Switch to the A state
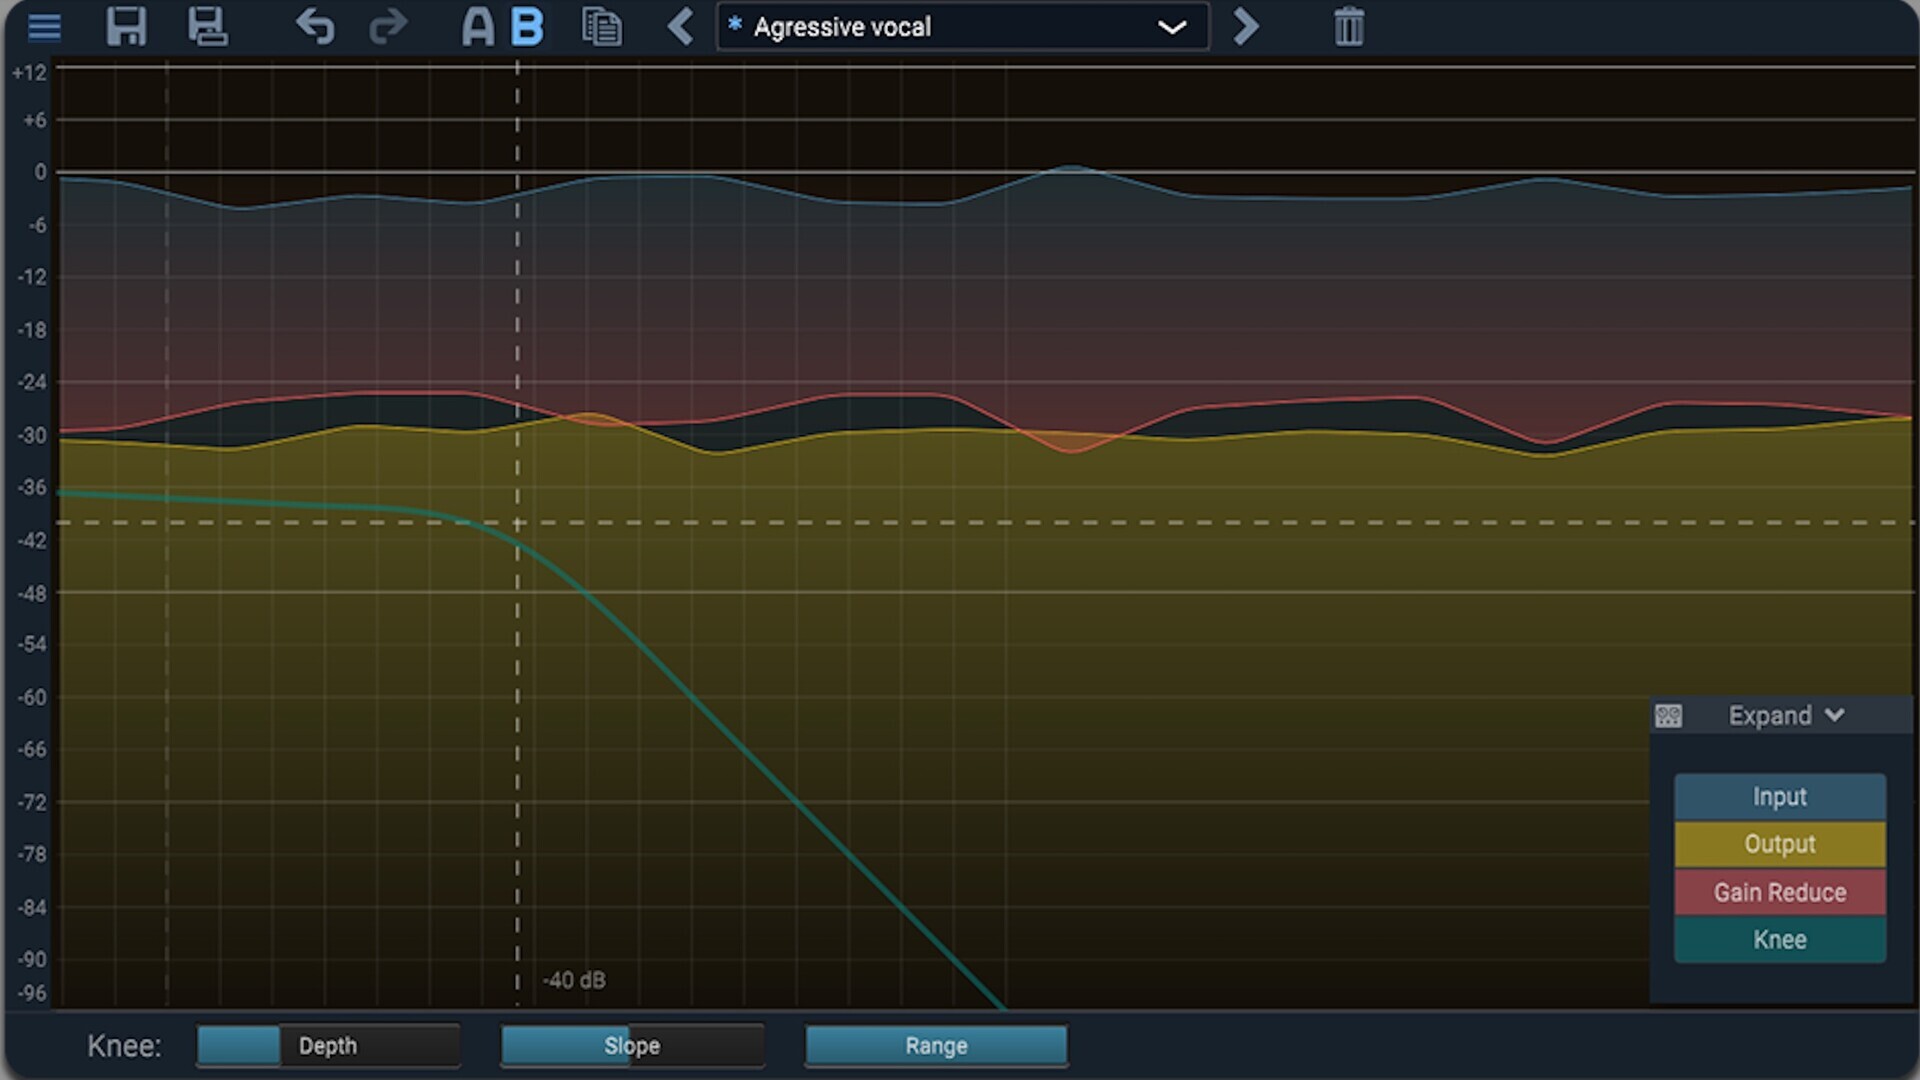 coord(477,27)
